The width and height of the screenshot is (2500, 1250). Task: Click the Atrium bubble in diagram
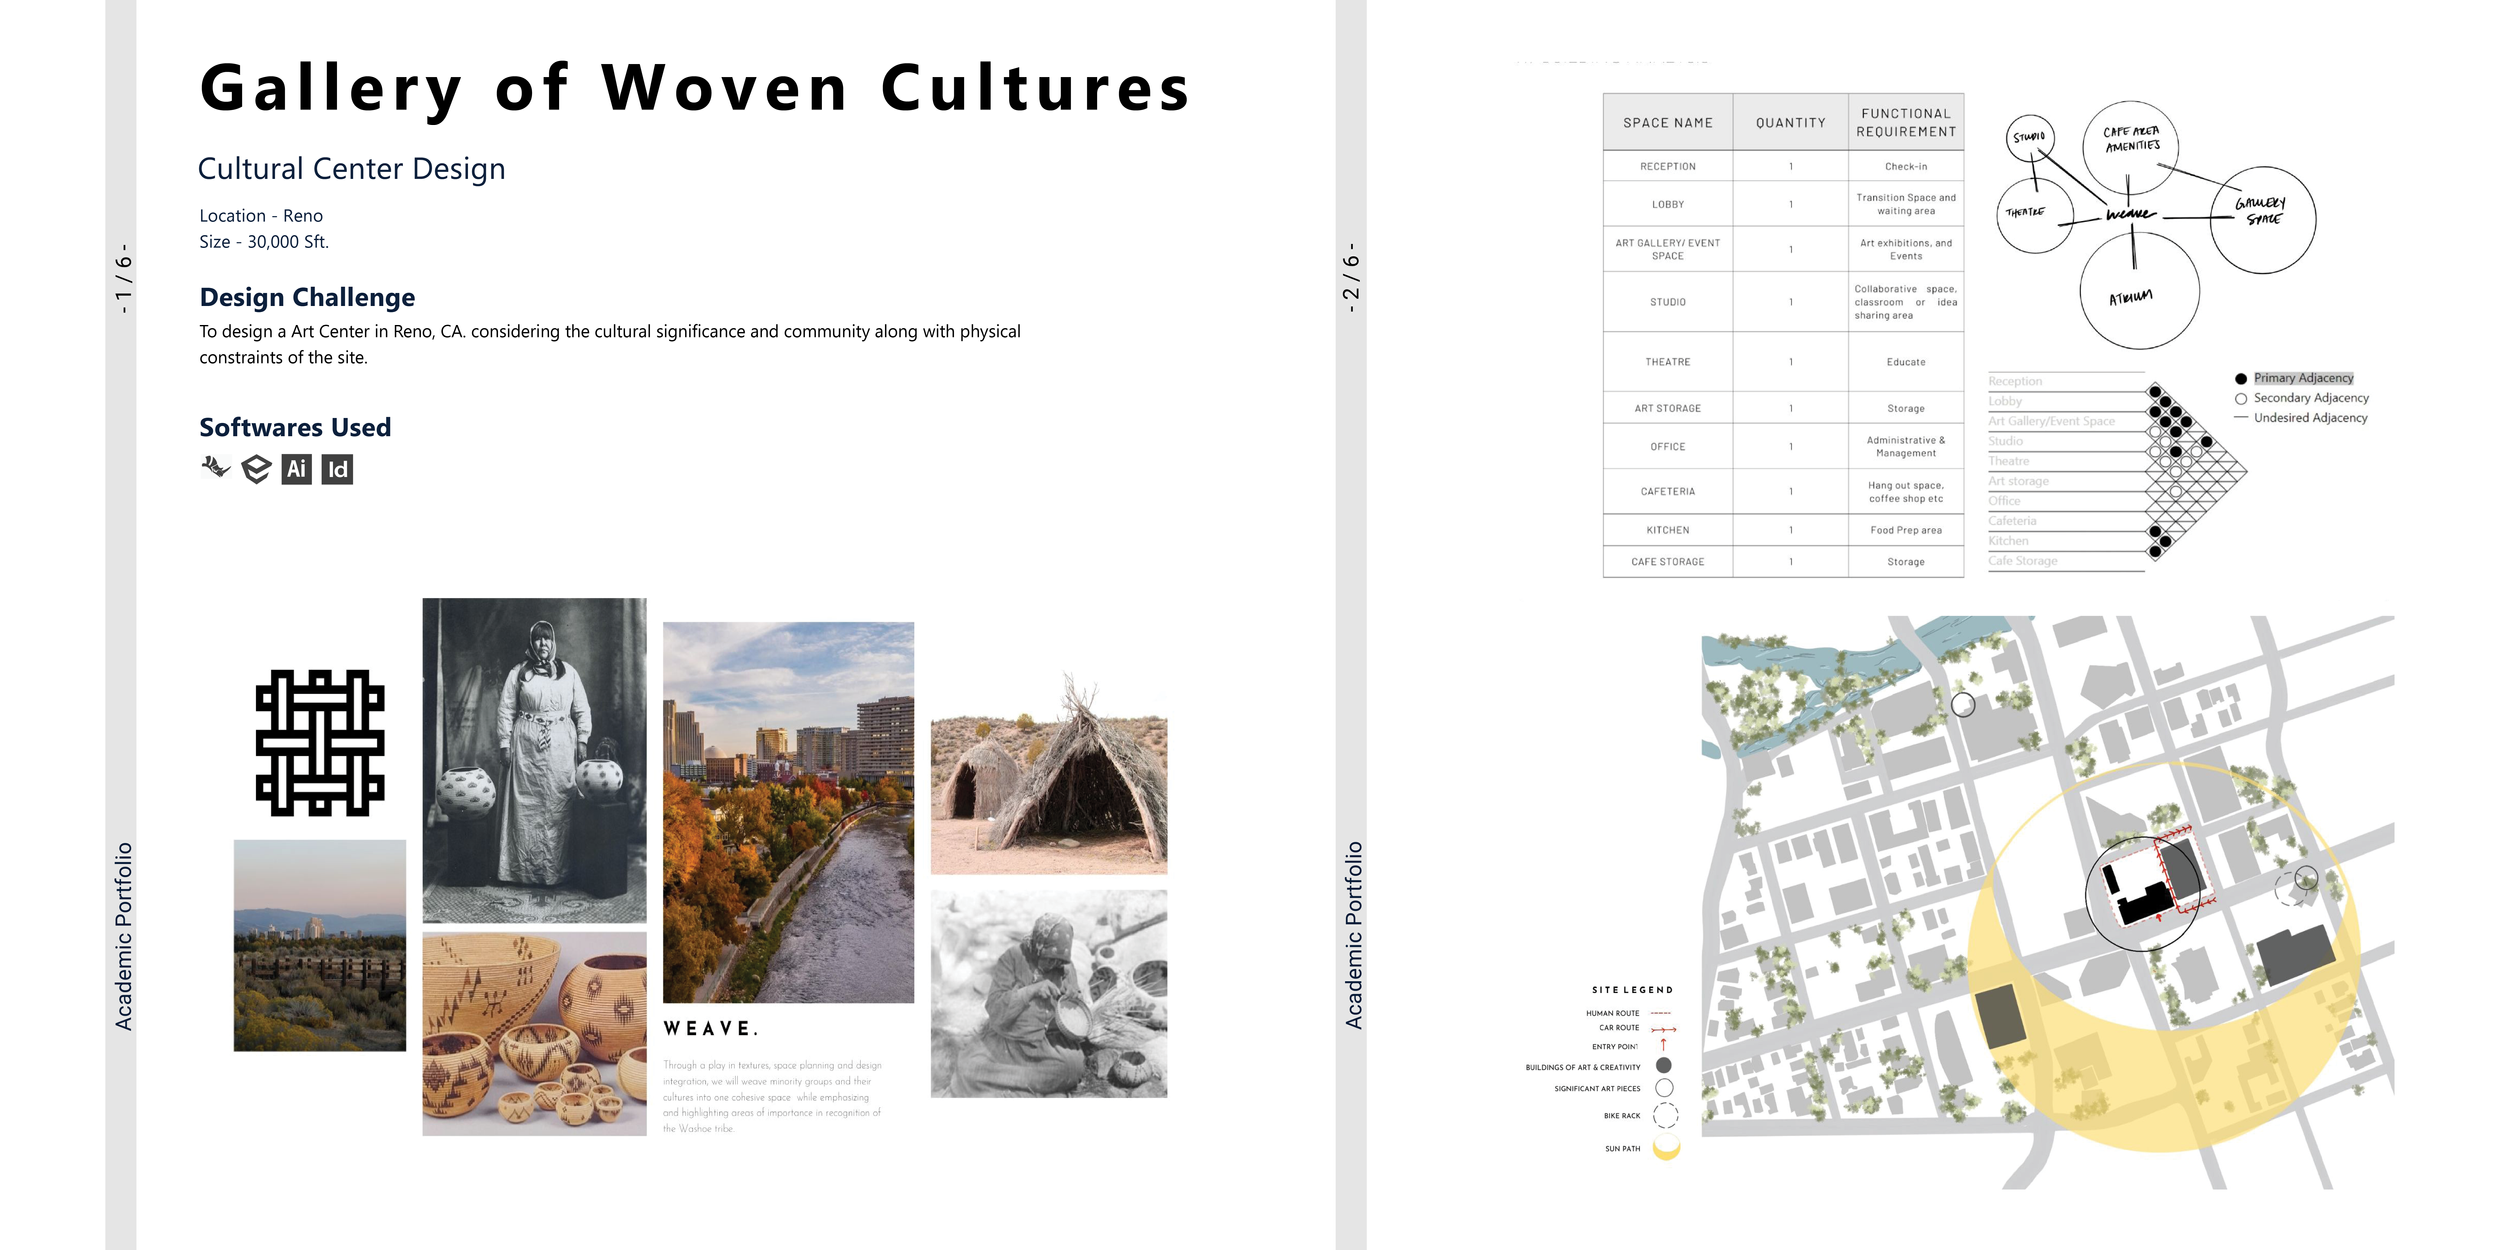2138,292
